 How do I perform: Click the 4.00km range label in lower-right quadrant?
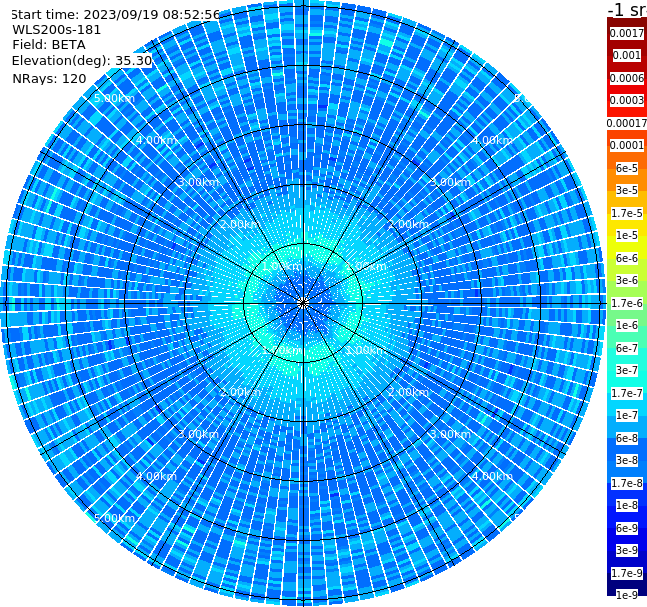[x=492, y=476]
